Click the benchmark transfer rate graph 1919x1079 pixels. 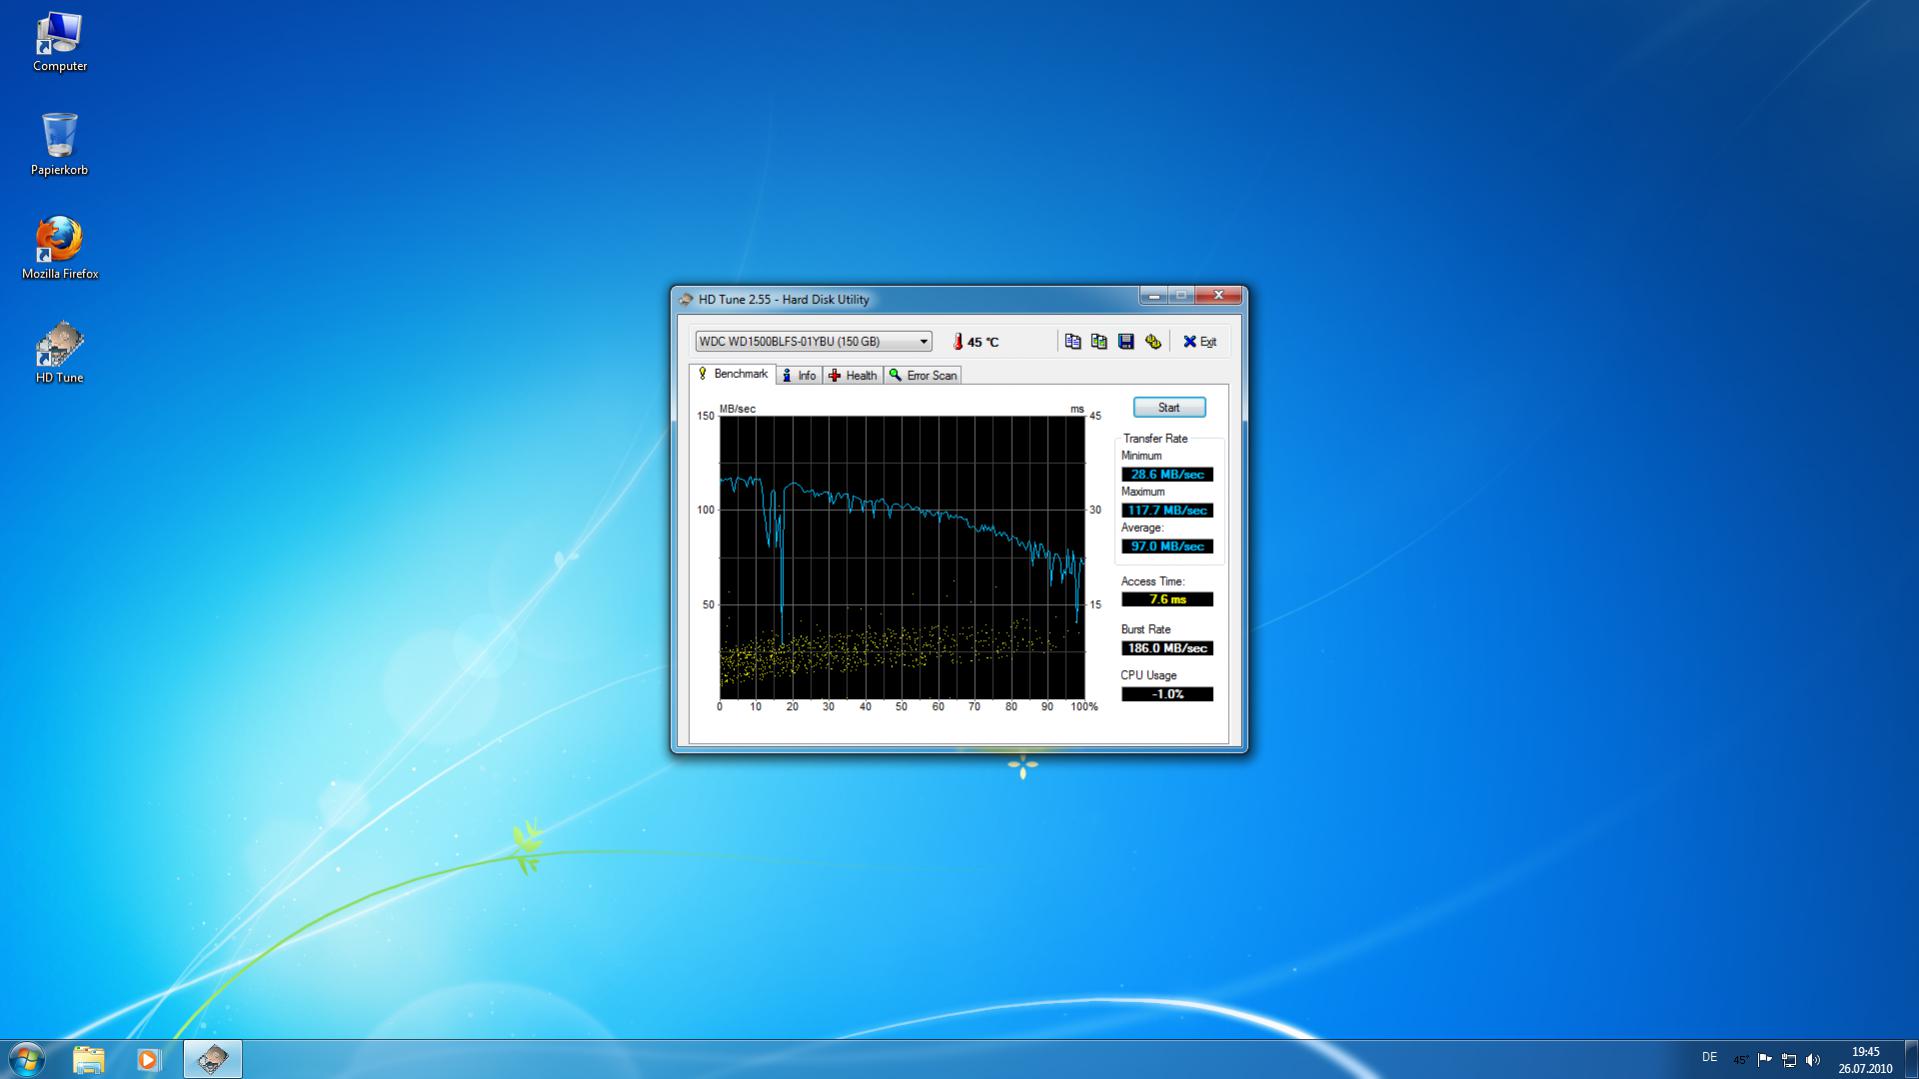coord(902,558)
